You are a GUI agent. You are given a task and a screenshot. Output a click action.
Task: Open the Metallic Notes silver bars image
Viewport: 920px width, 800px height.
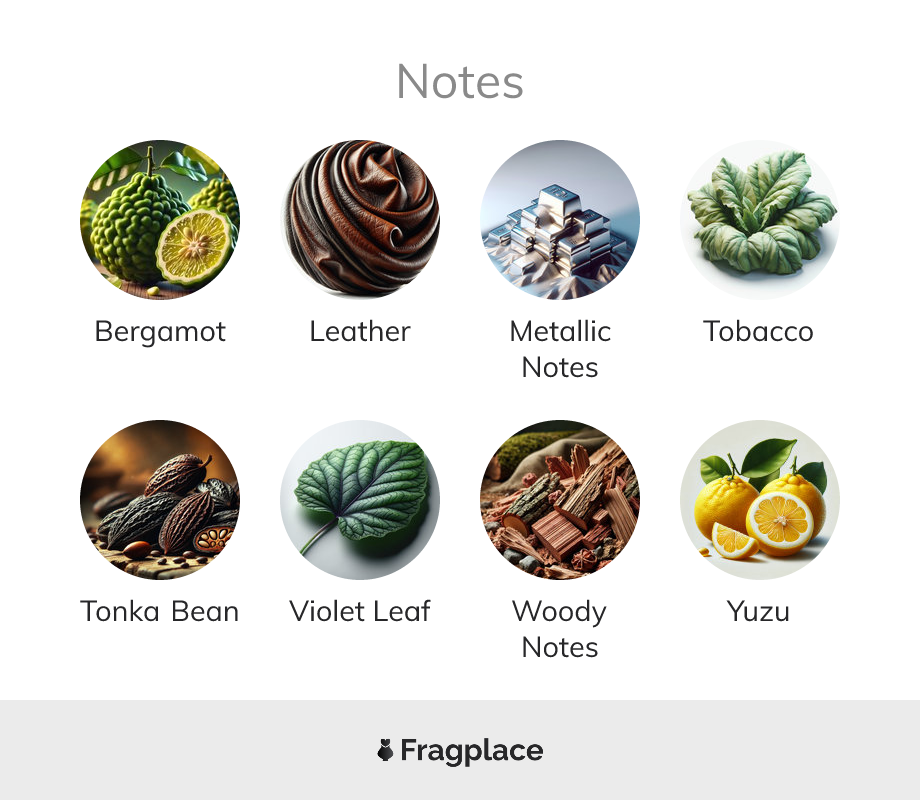pos(560,220)
